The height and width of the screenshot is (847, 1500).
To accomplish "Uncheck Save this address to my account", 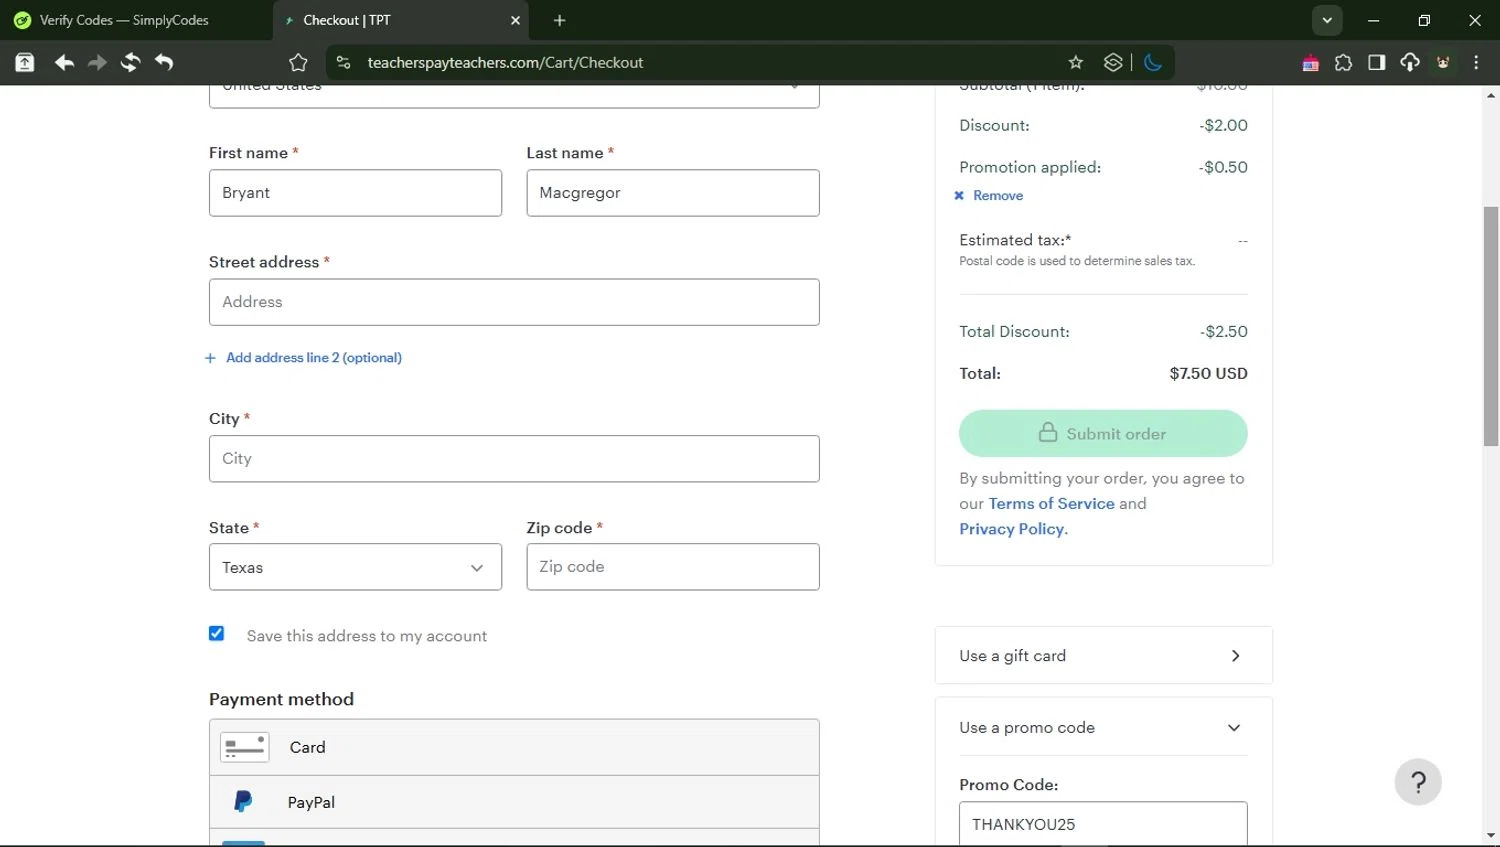I will (x=216, y=634).
